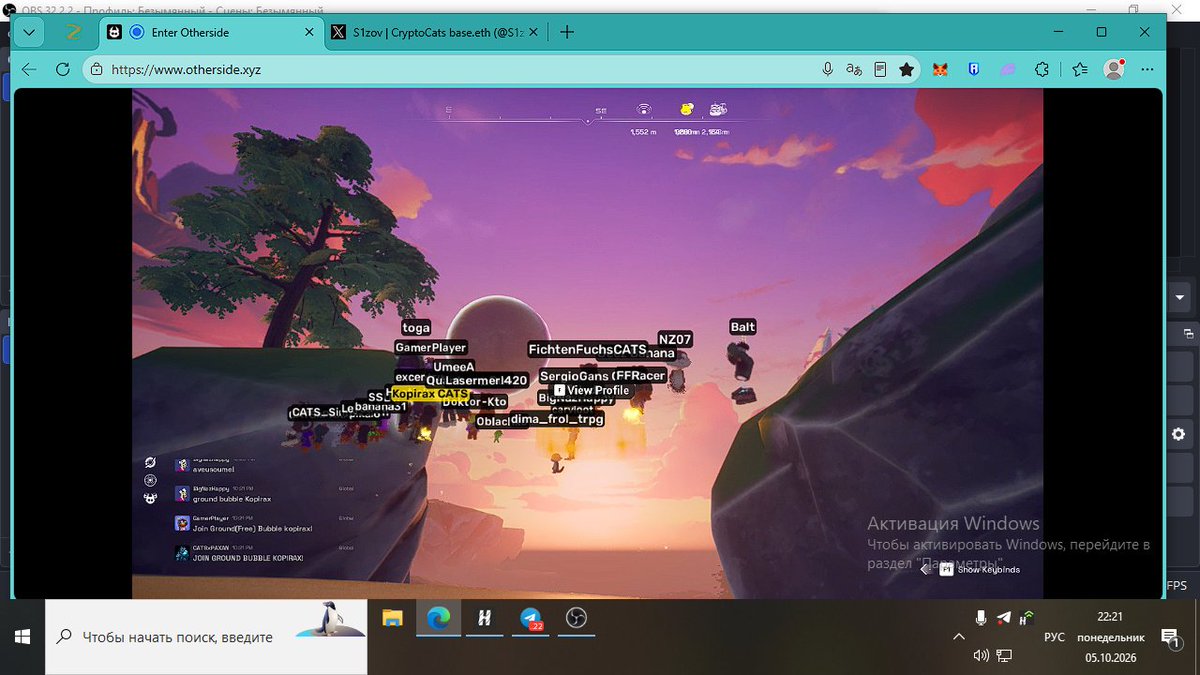Toggle the favorites star for this page
The height and width of the screenshot is (675, 1200).
(906, 70)
